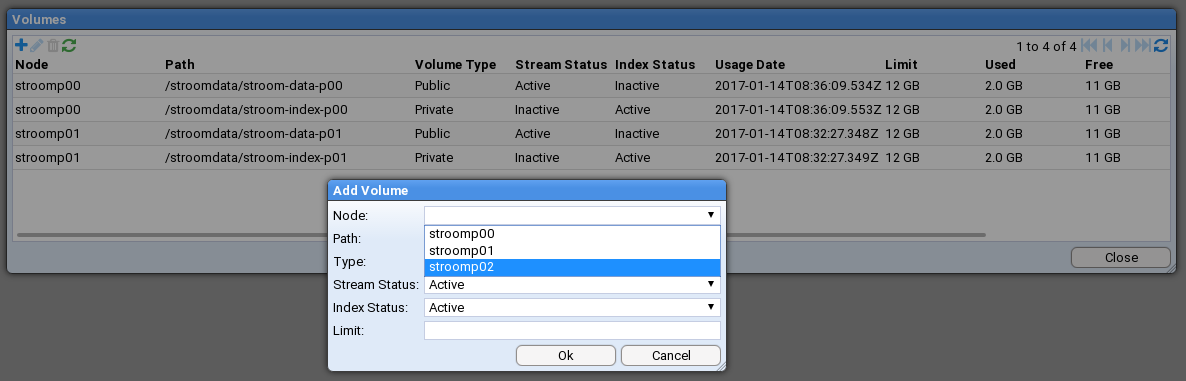Select stroomp02 from node list
This screenshot has height=381, width=1186.
[572, 267]
